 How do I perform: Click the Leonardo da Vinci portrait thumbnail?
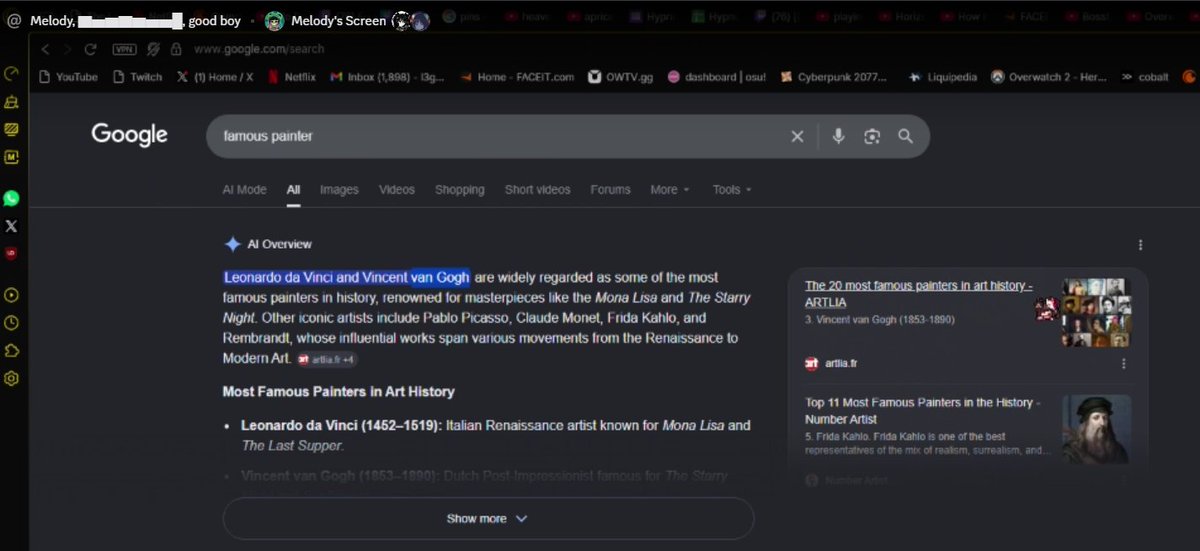coord(1096,429)
